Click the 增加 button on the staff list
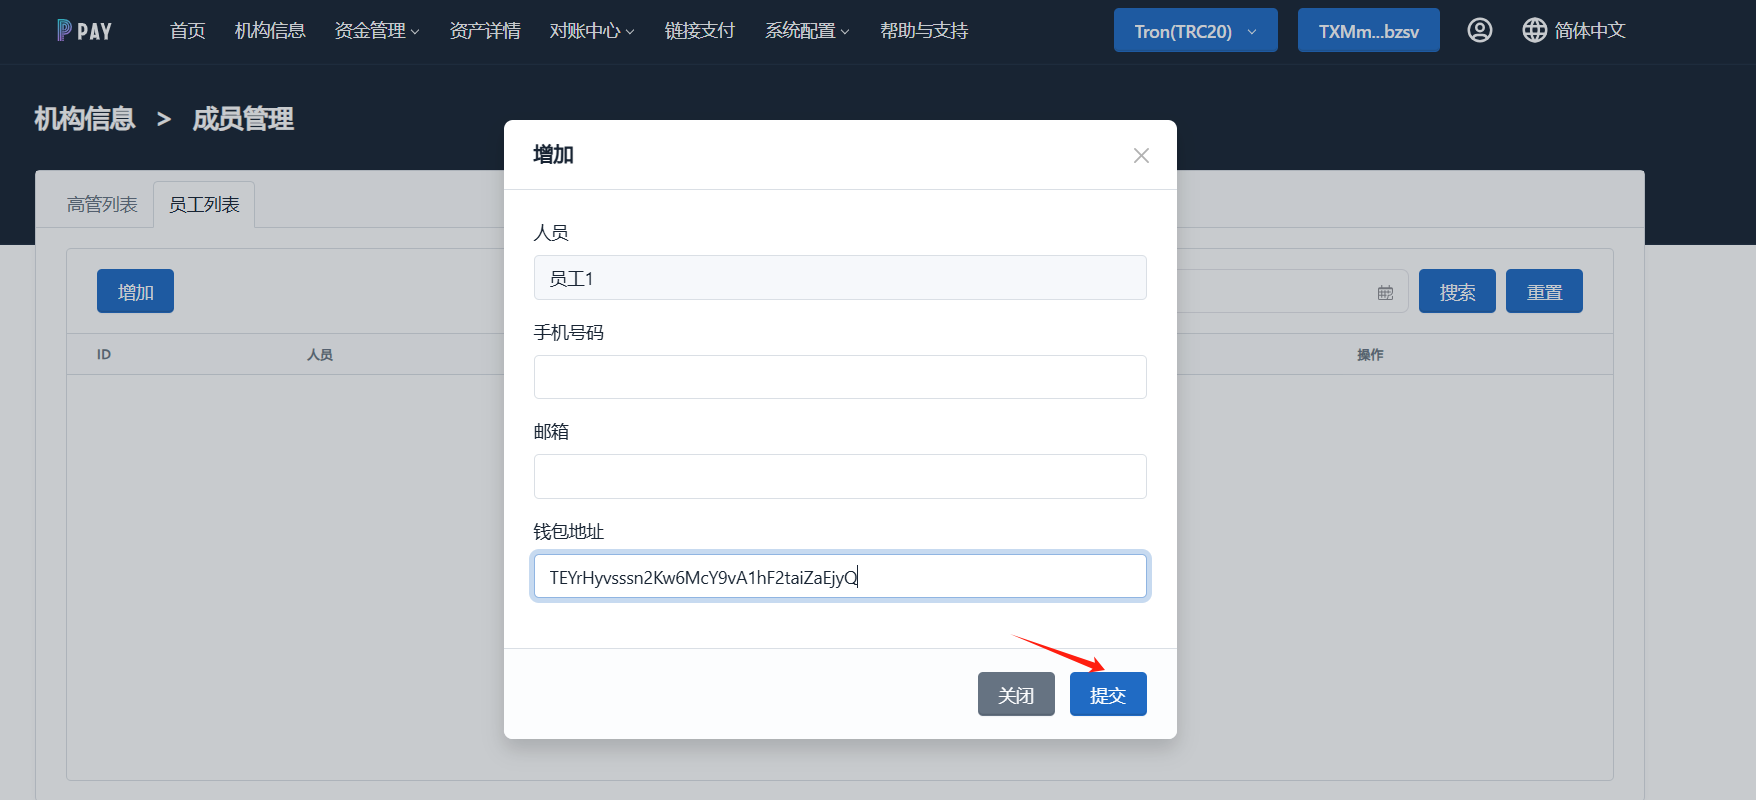This screenshot has width=1756, height=800. (135, 291)
